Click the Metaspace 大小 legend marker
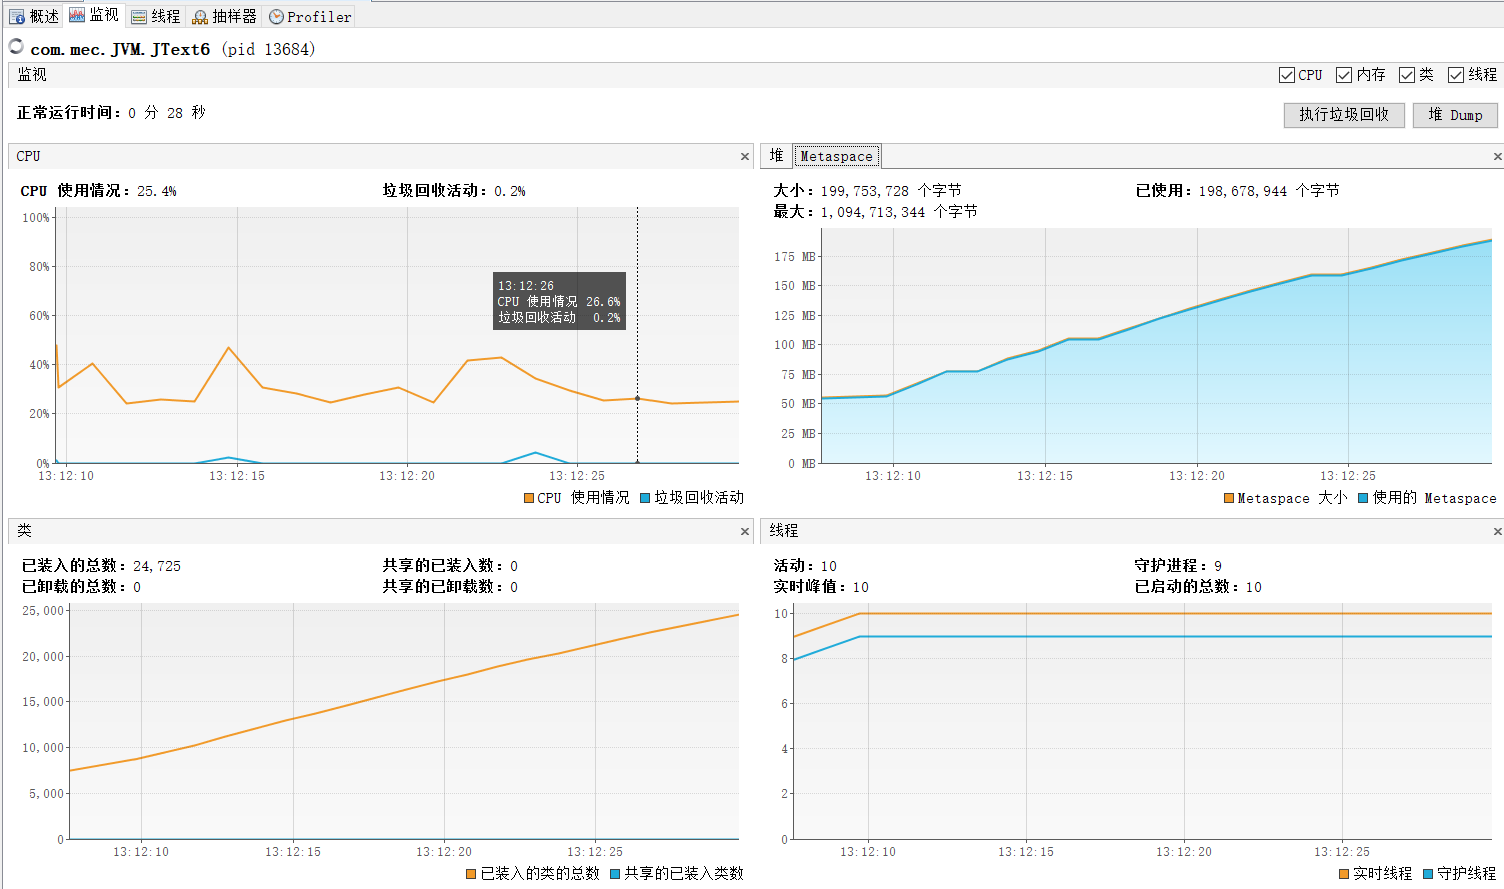 point(1227,498)
